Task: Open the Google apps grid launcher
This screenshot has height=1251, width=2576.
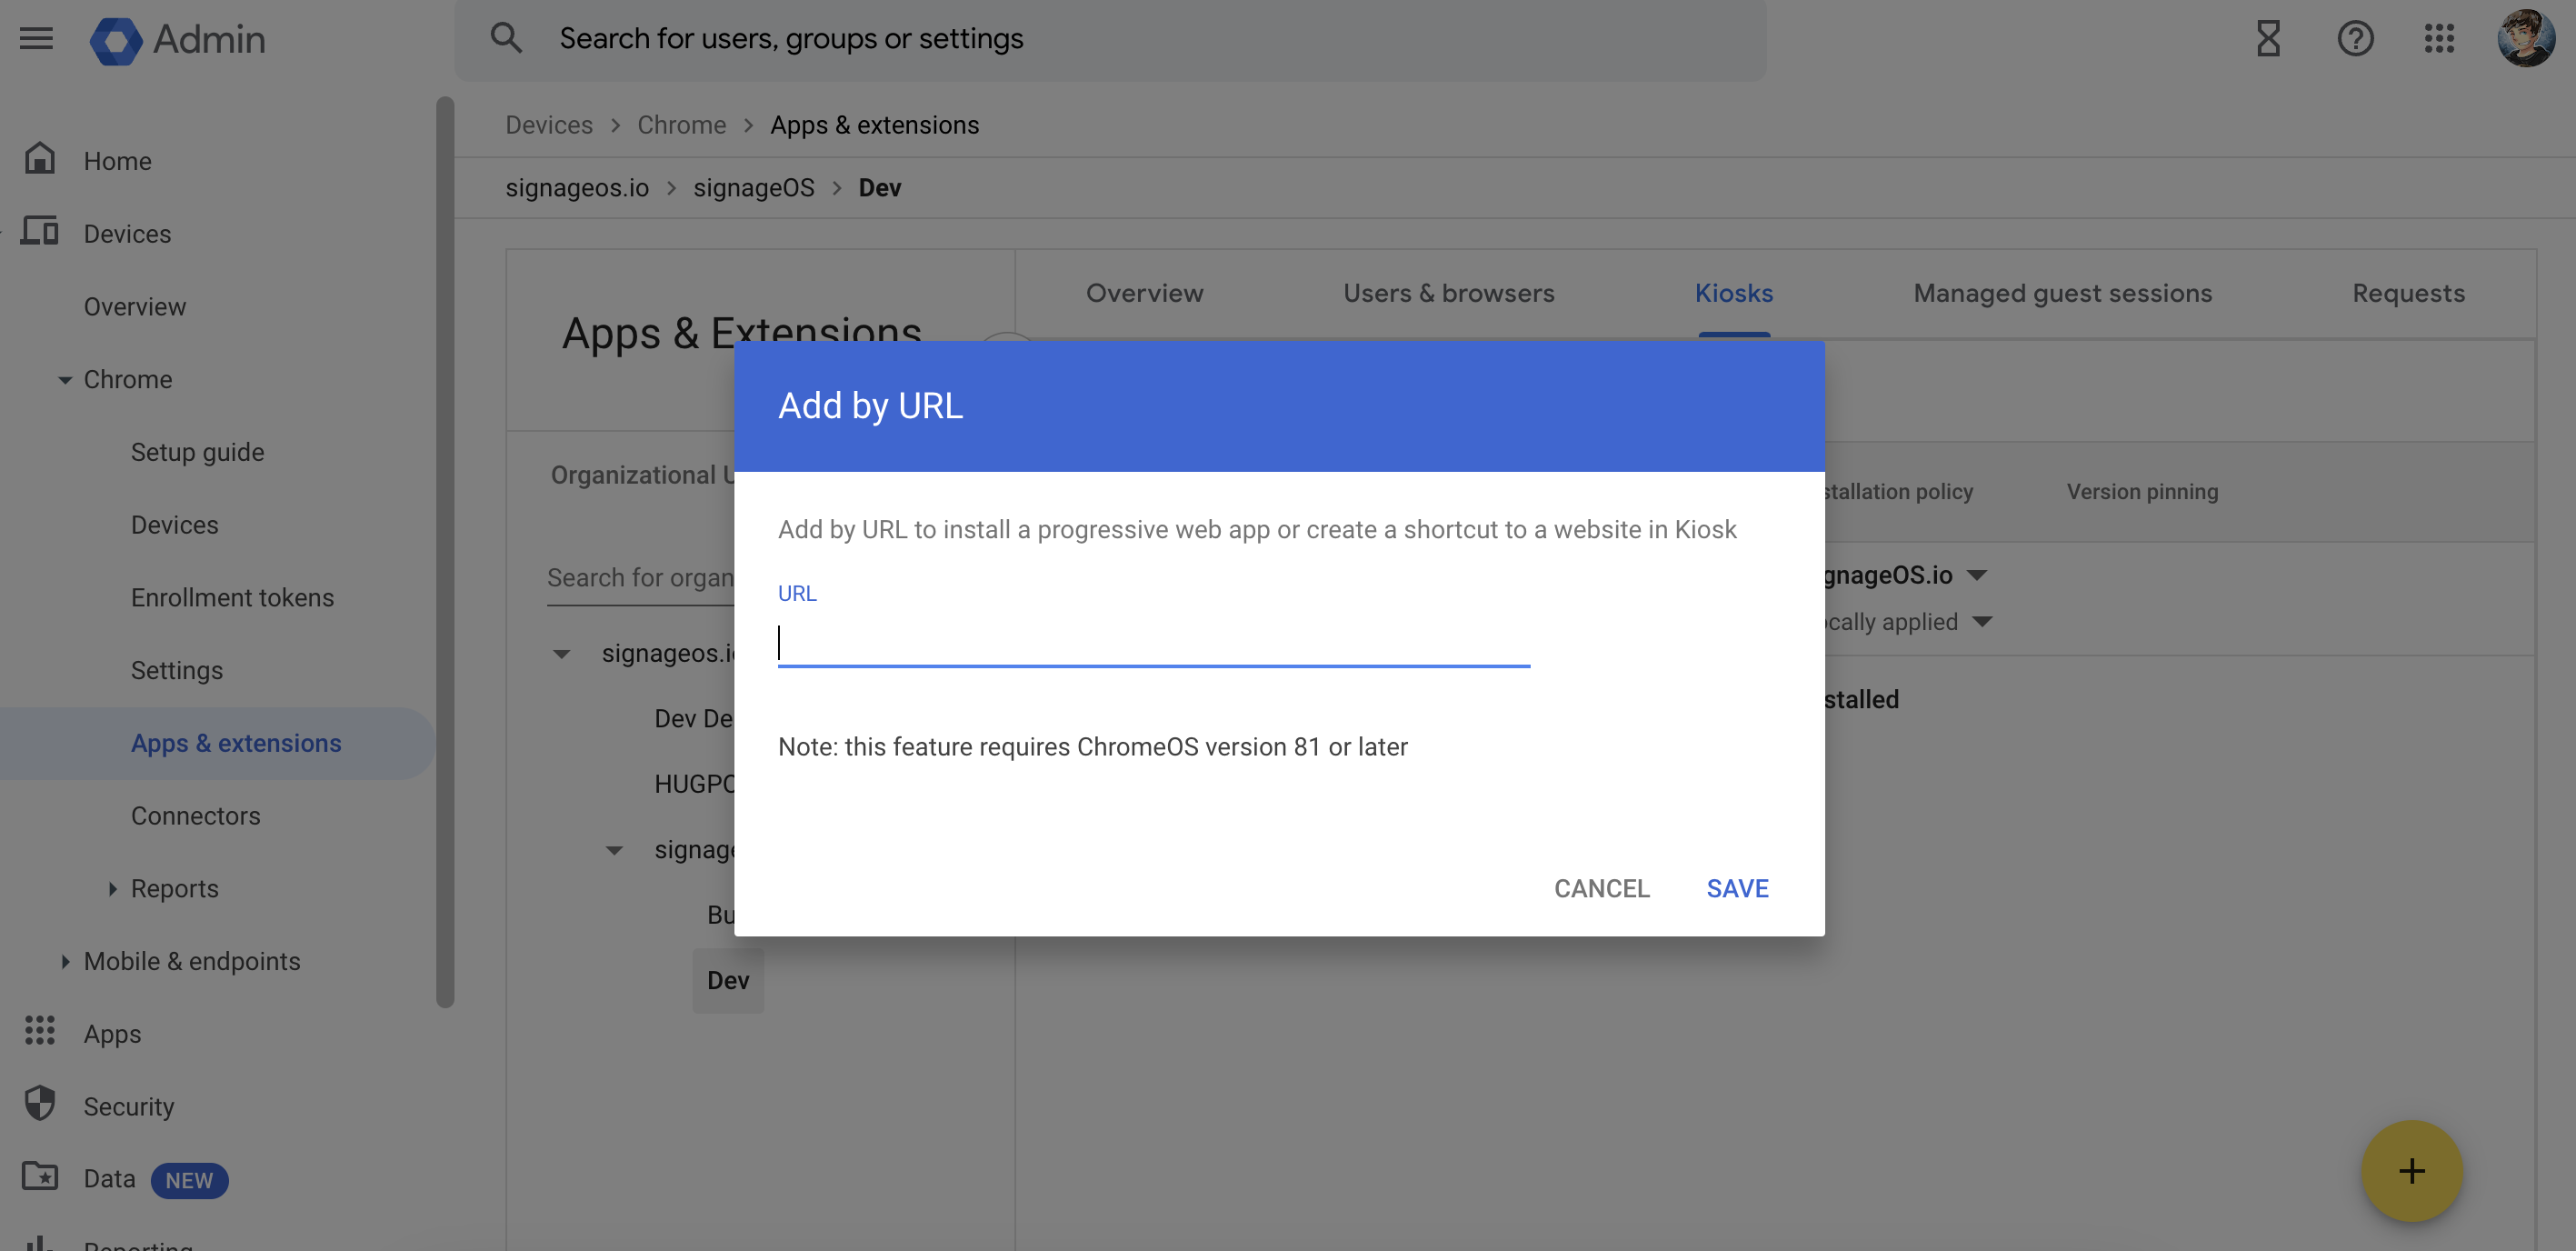Action: point(2440,39)
